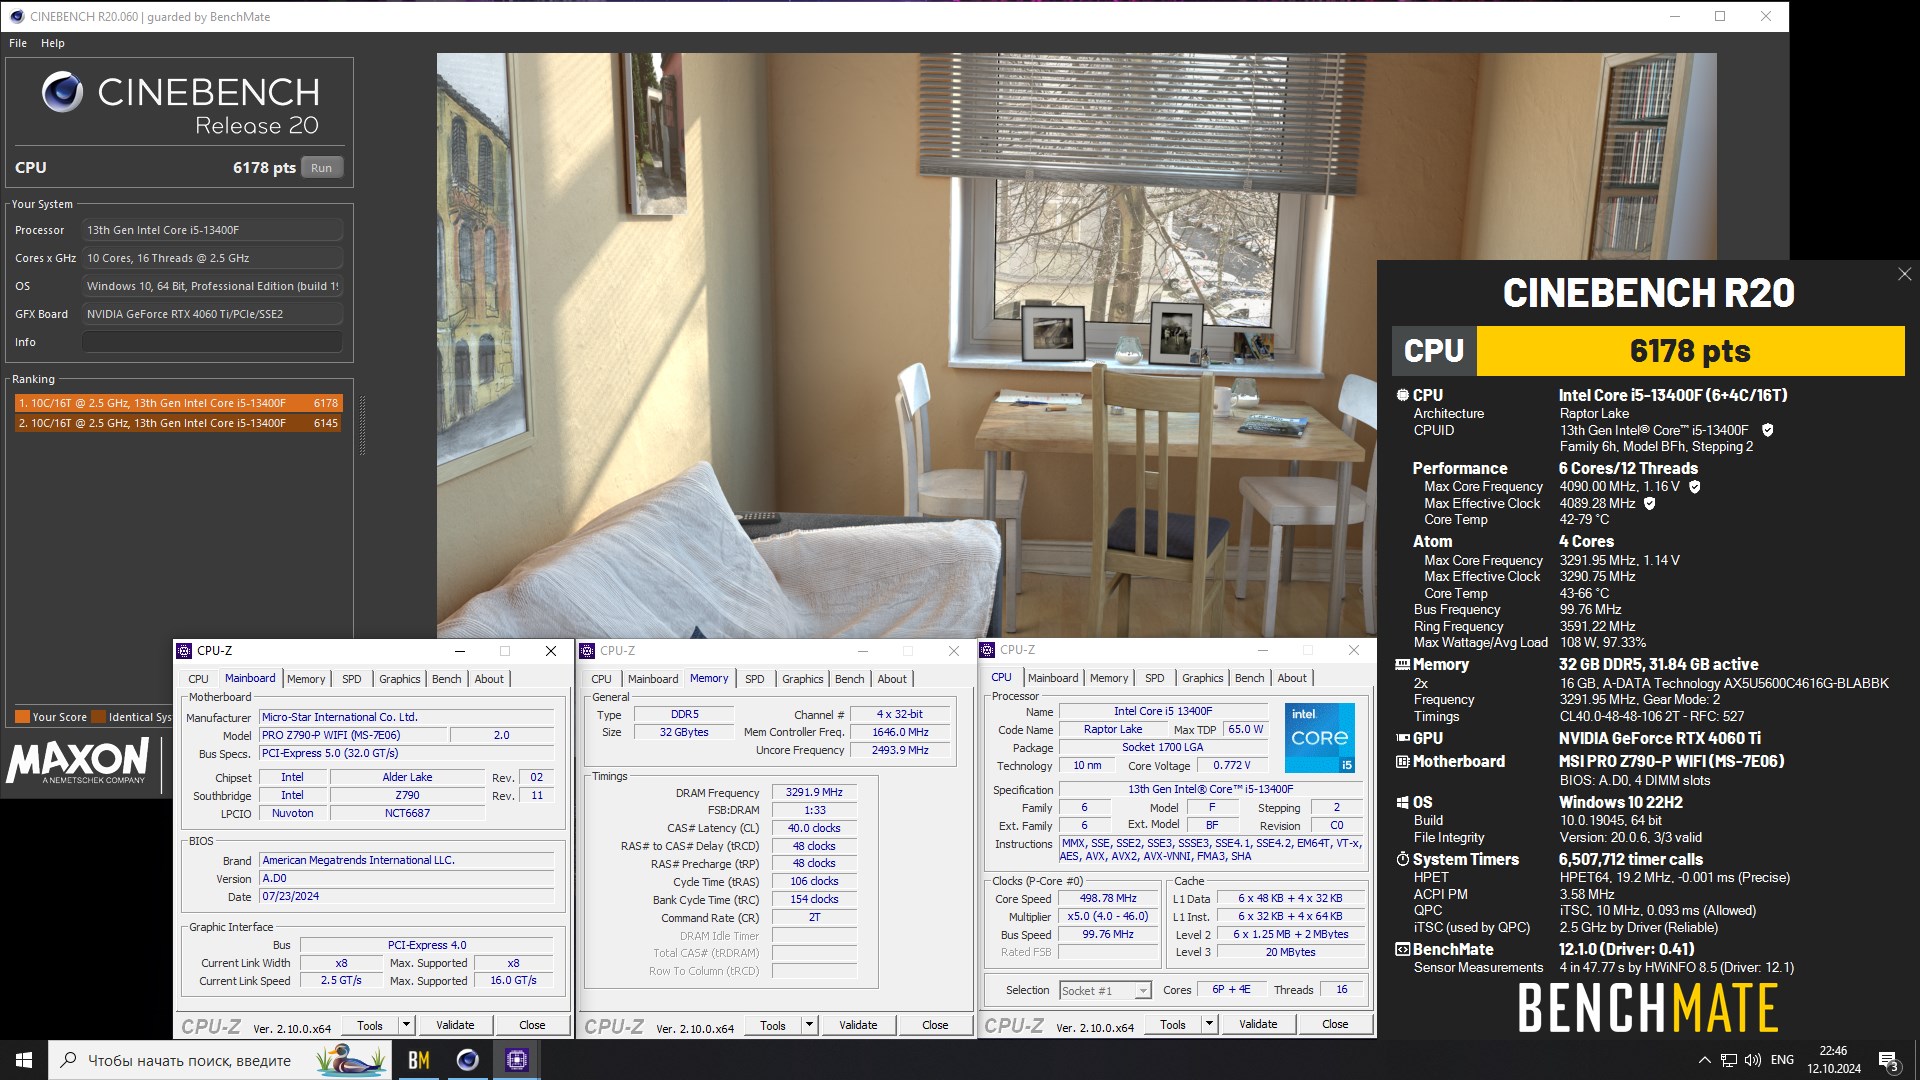Click the Motherboard section icon in the BenchMate panel
1920x1080 pixels.
click(x=1403, y=761)
